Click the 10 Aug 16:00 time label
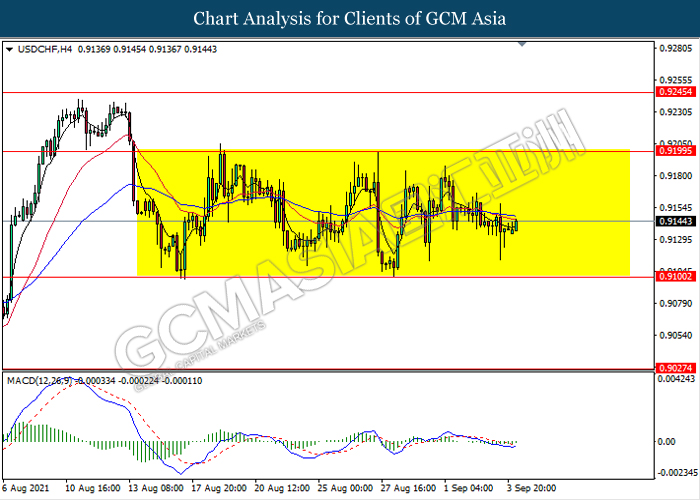 [x=93, y=488]
